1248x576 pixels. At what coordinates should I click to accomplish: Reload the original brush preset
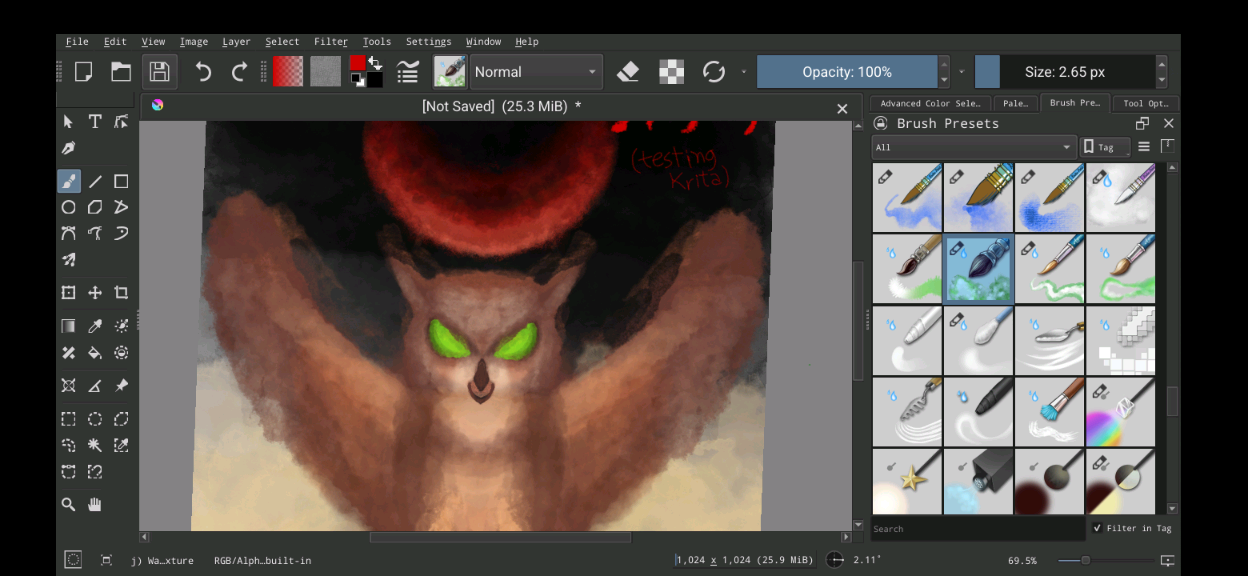tap(714, 71)
